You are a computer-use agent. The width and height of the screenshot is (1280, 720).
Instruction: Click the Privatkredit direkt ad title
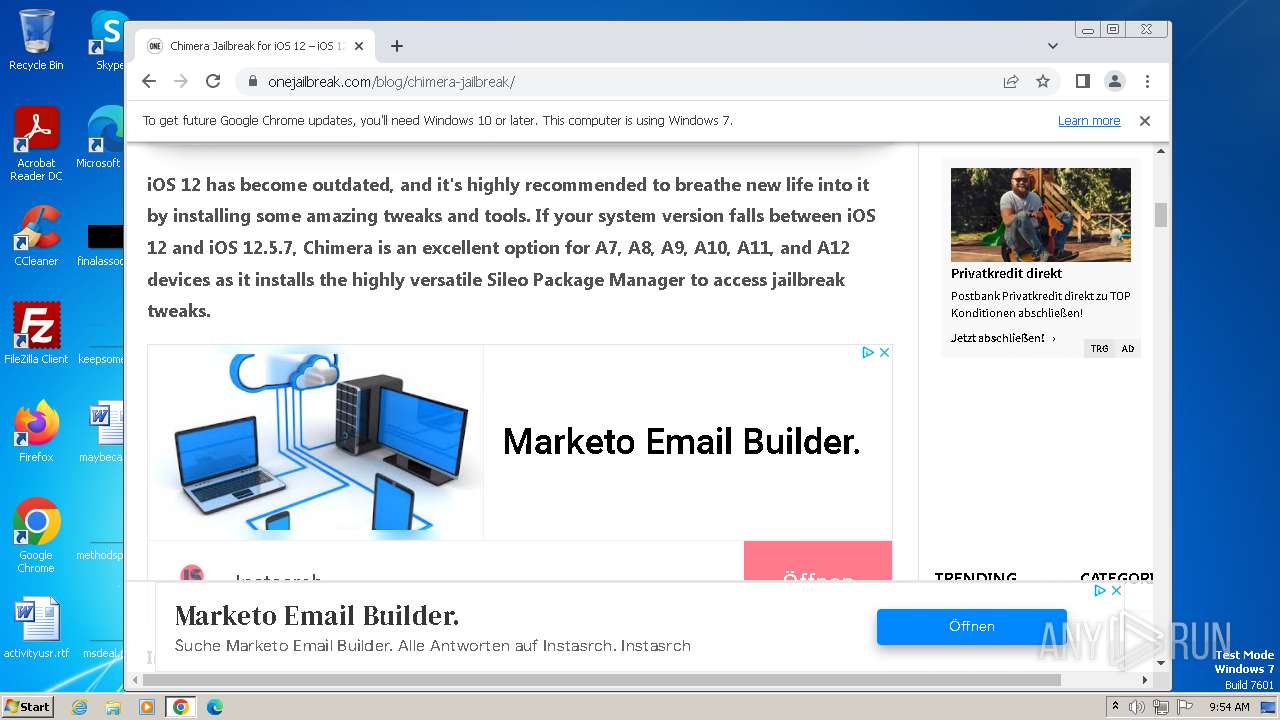click(x=1006, y=273)
